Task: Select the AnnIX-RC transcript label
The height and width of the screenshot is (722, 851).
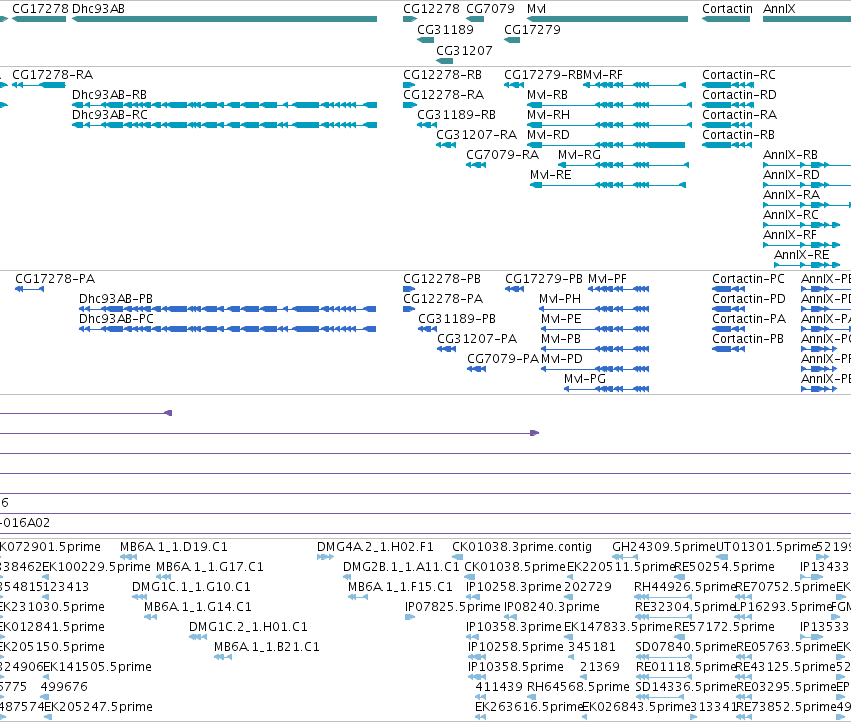Action: point(791,215)
